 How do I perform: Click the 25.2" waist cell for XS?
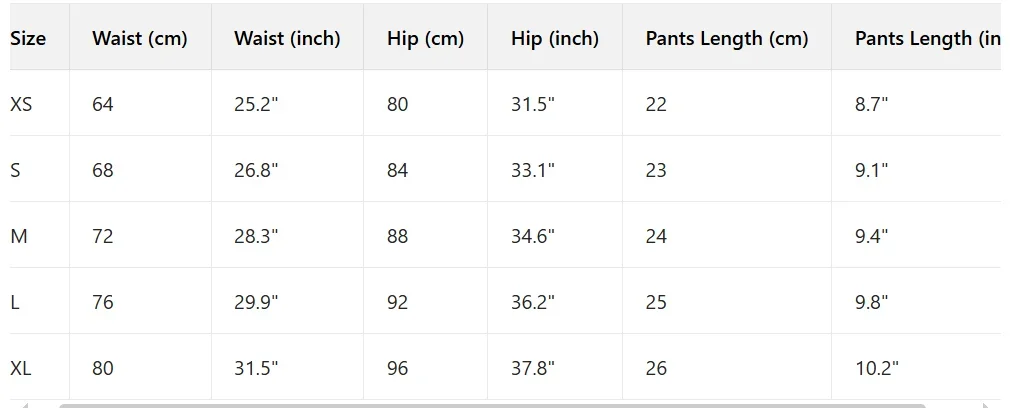coord(256,104)
